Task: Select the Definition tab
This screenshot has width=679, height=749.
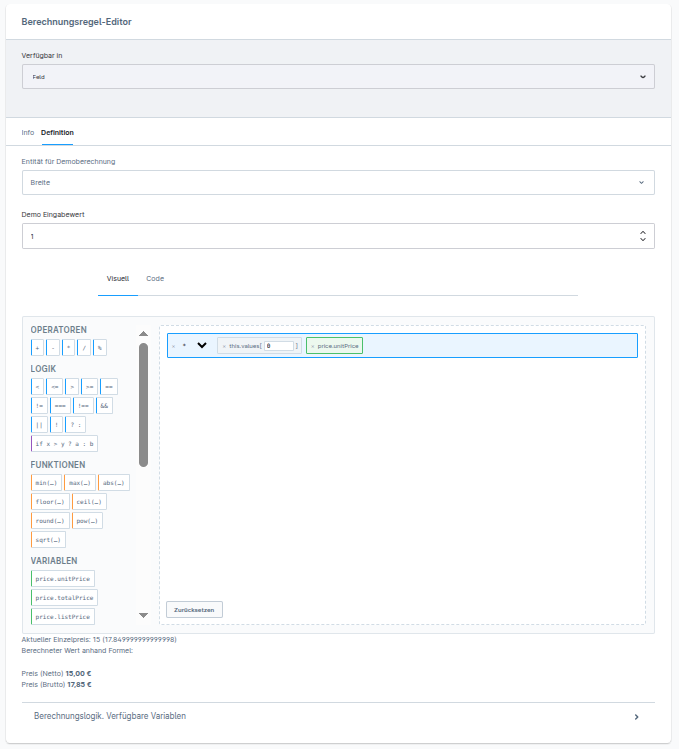Action: (x=57, y=132)
